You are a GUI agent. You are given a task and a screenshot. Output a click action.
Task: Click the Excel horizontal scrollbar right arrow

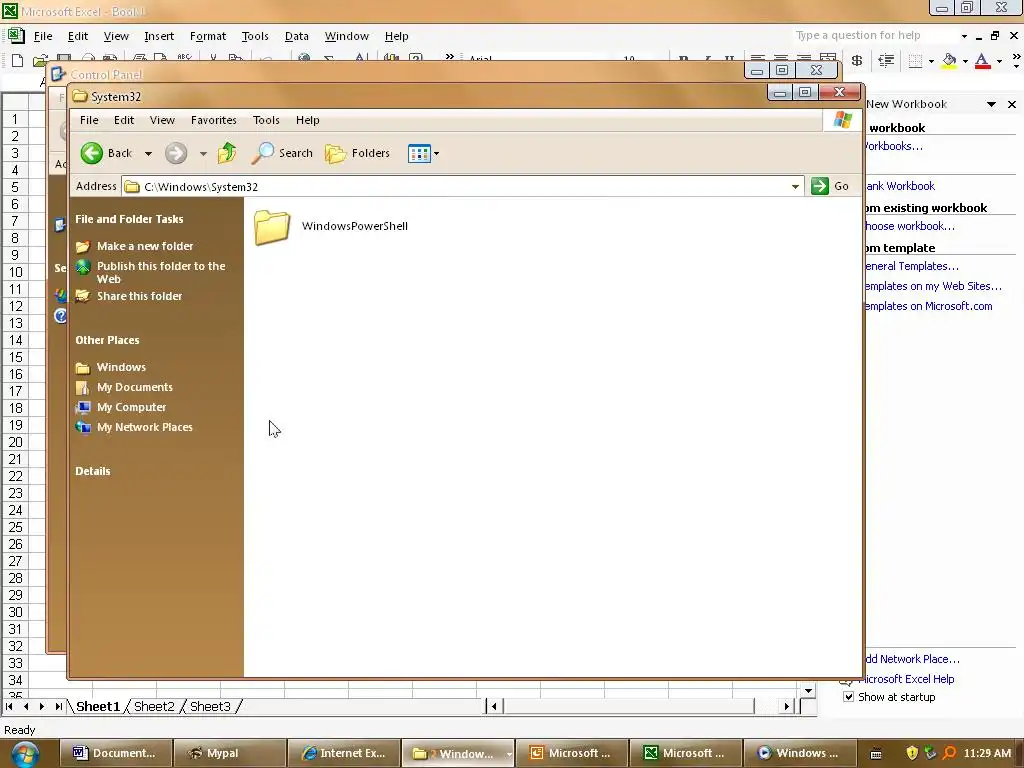[786, 706]
